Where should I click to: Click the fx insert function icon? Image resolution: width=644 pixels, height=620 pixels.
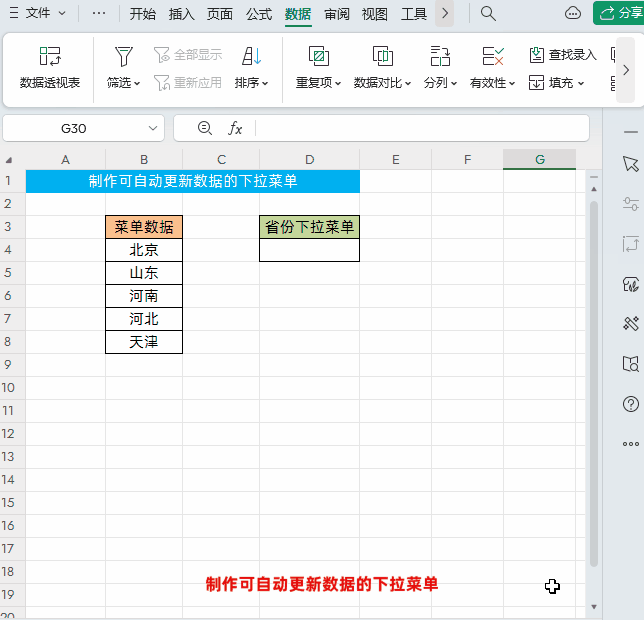pyautogui.click(x=235, y=129)
